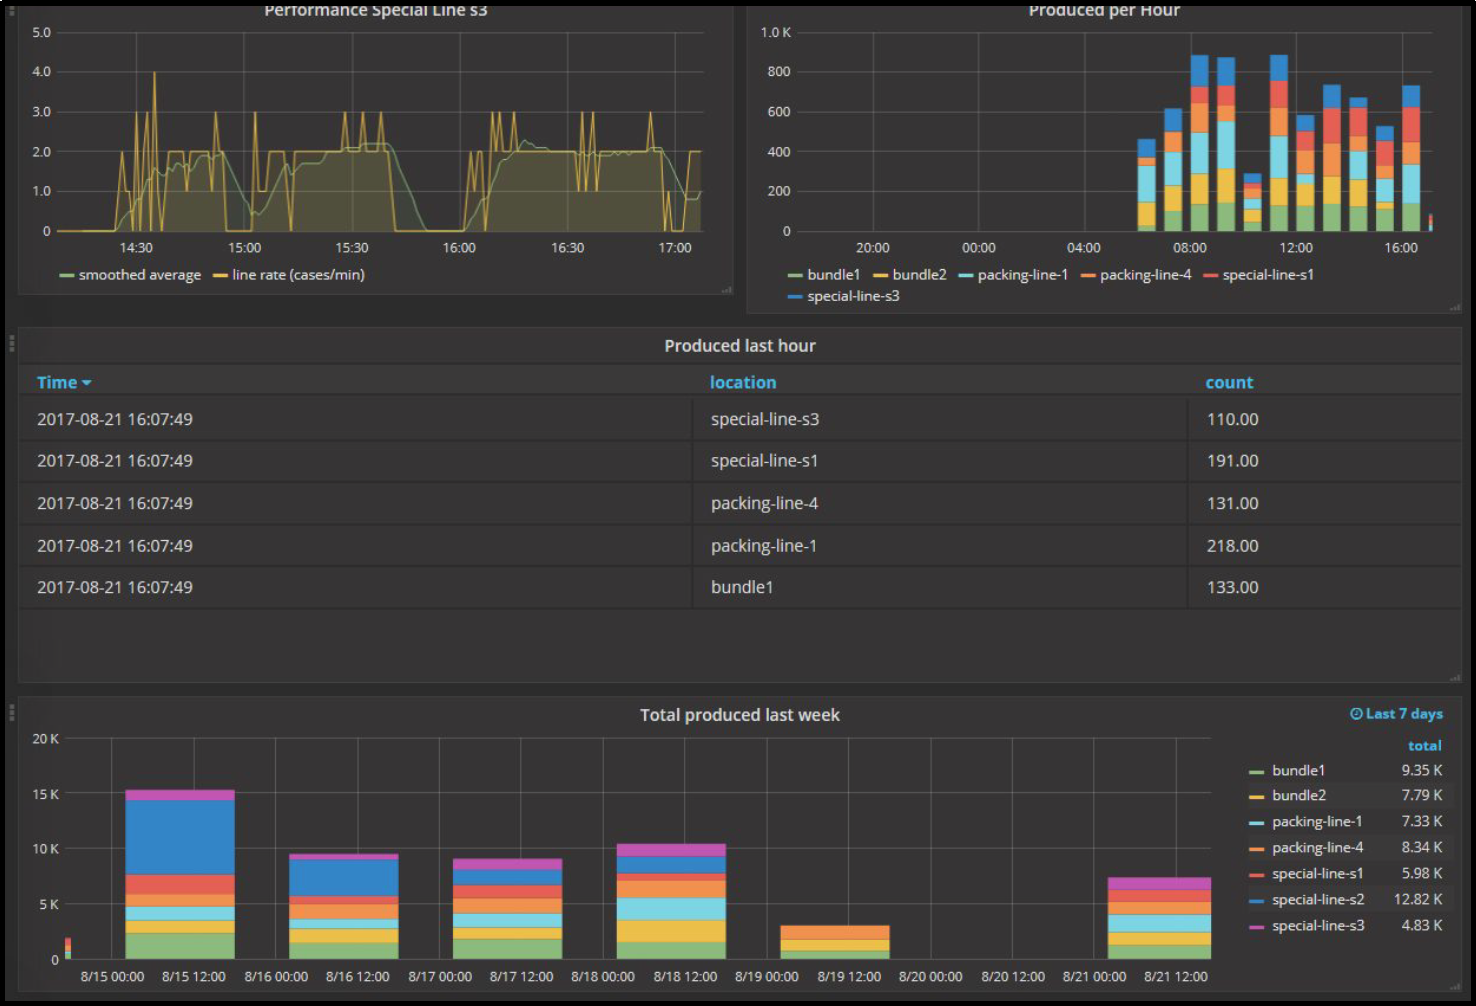Screen dimensions: 1476x1006
Task: Click the tallest bar at 8/15 12:00
Action: (x=180, y=875)
